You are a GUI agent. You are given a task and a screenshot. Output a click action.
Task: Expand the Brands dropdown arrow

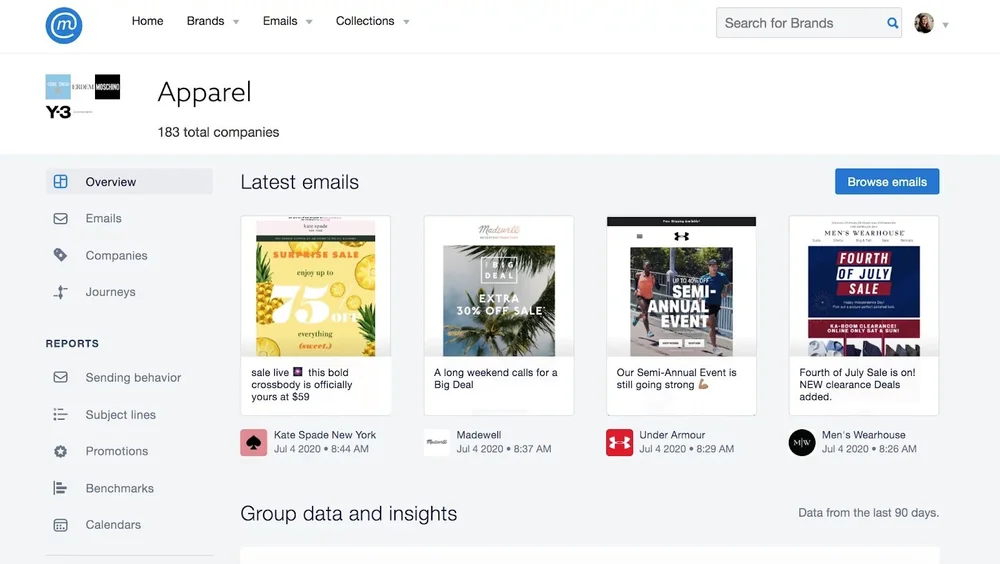click(236, 22)
